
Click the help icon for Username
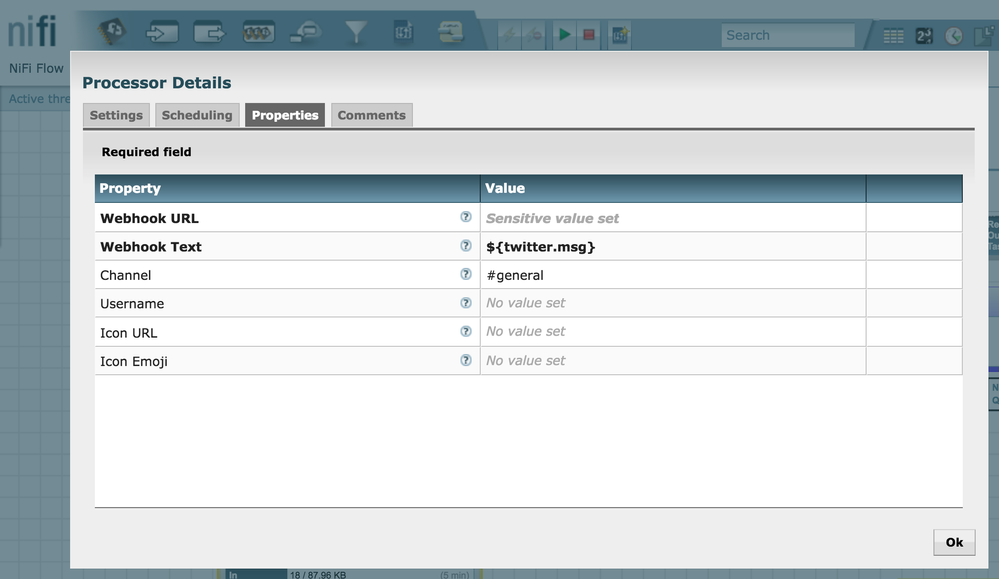point(466,303)
